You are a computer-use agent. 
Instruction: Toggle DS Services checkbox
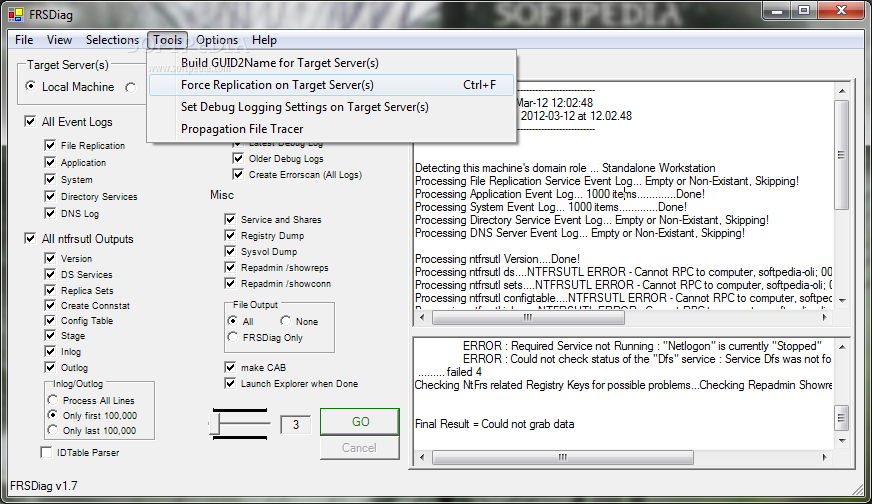tap(50, 274)
